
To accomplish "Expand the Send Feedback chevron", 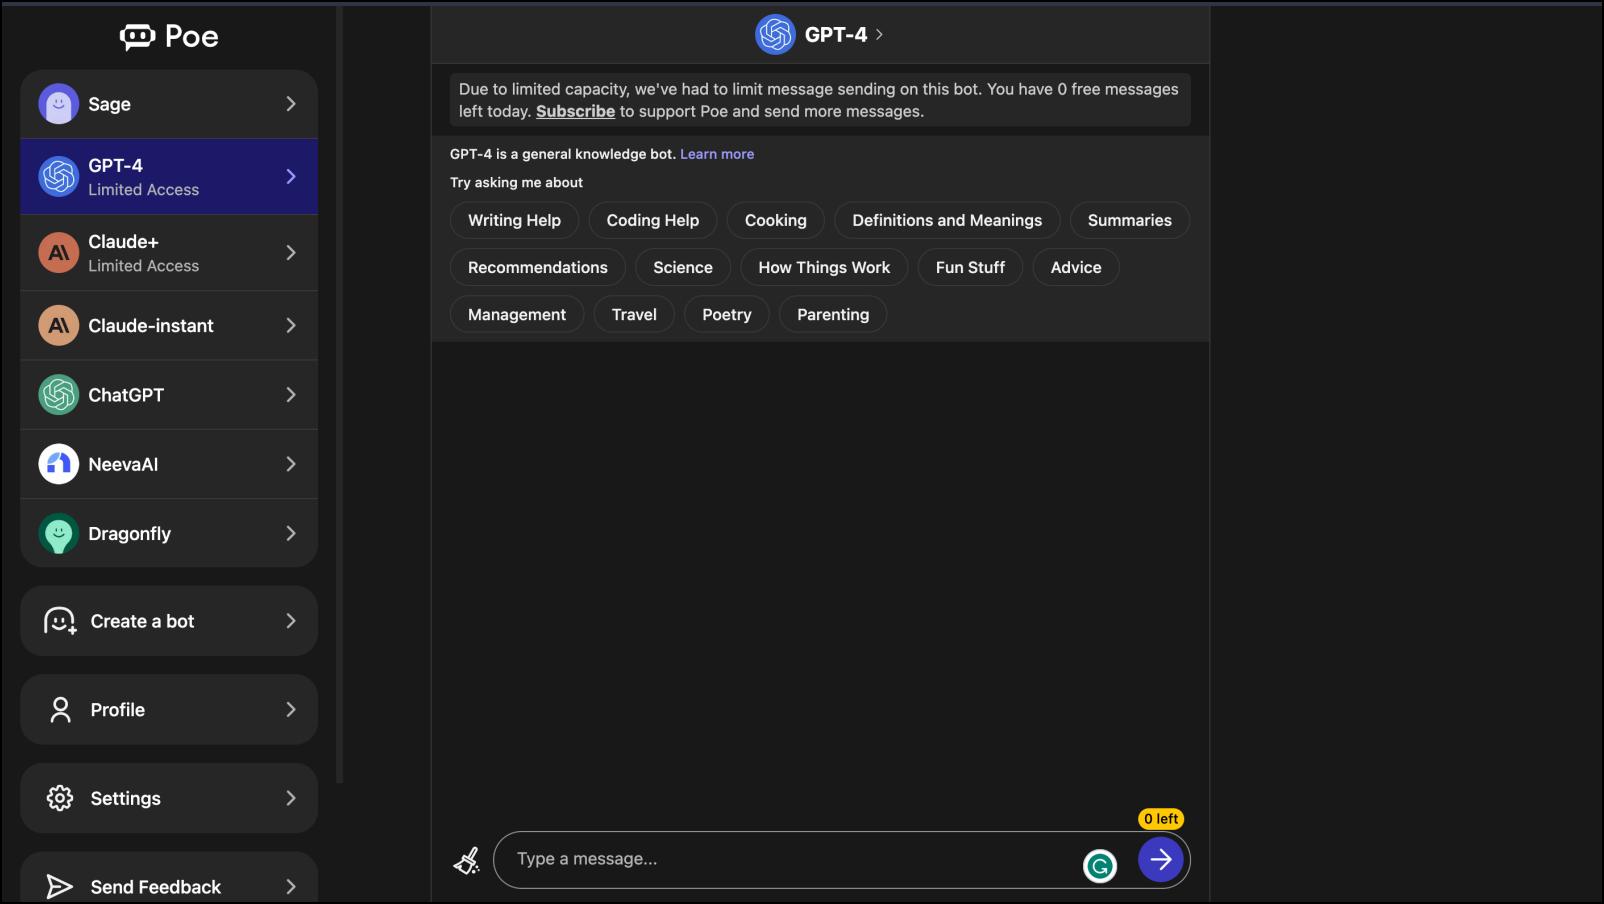I will click(291, 887).
